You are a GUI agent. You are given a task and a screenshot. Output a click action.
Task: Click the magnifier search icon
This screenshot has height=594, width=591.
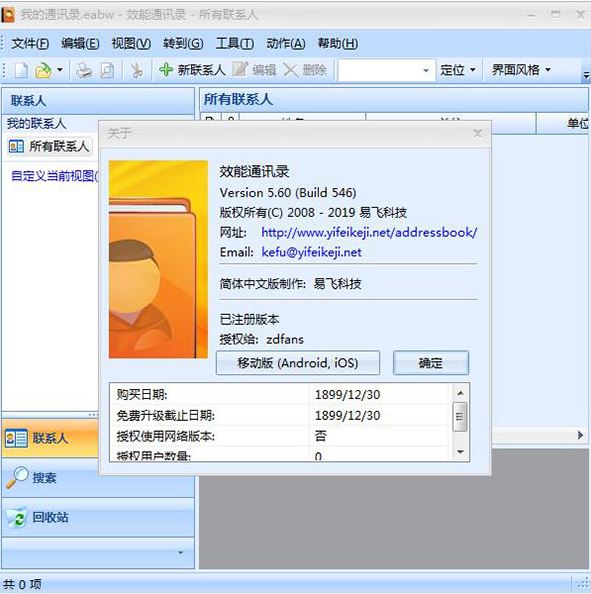[x=17, y=477]
